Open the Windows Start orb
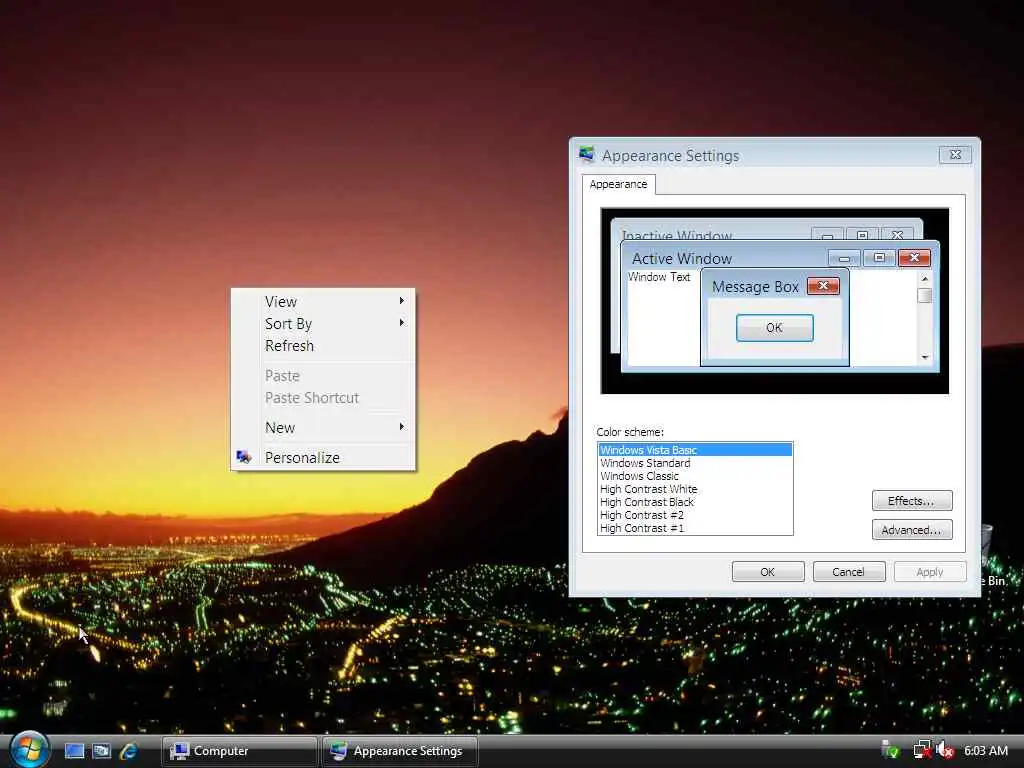The width and height of the screenshot is (1024, 768). [x=29, y=749]
